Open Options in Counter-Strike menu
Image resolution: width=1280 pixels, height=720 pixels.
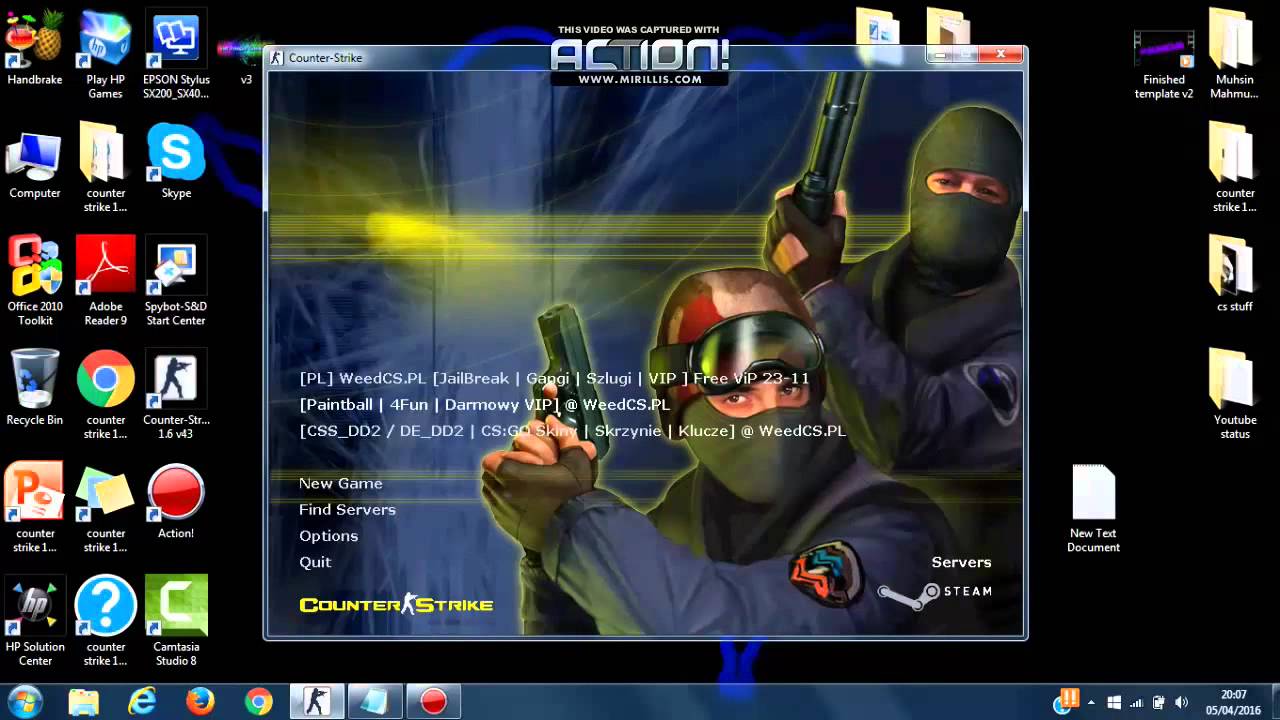pyautogui.click(x=328, y=535)
